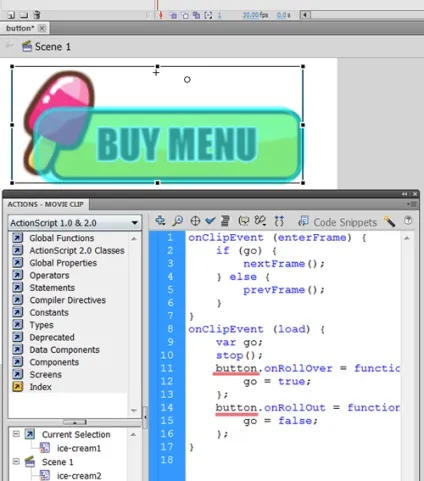The width and height of the screenshot is (424, 481).
Task: Click timeline scroll left arrow
Action: point(305,15)
